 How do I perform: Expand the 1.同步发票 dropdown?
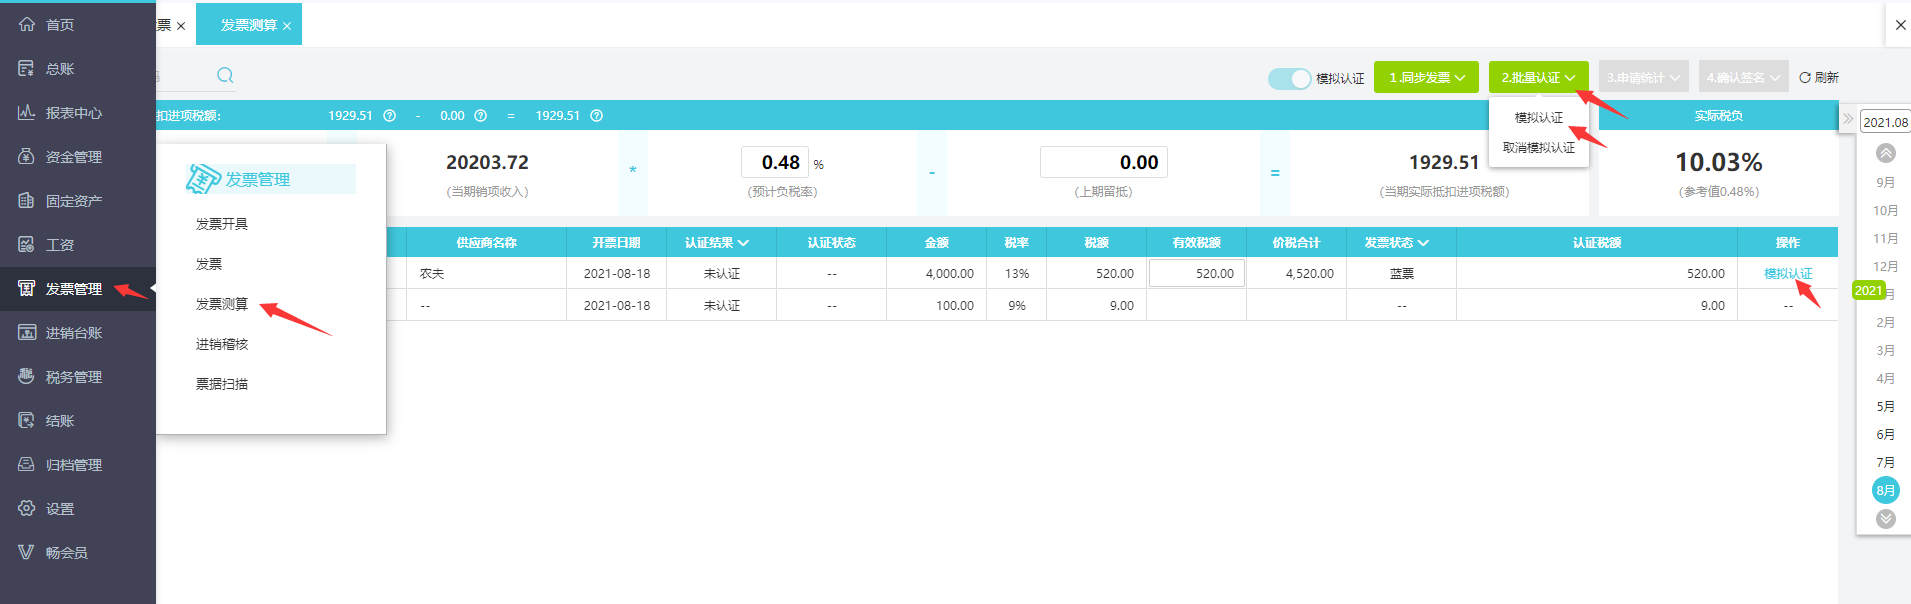pos(1426,77)
